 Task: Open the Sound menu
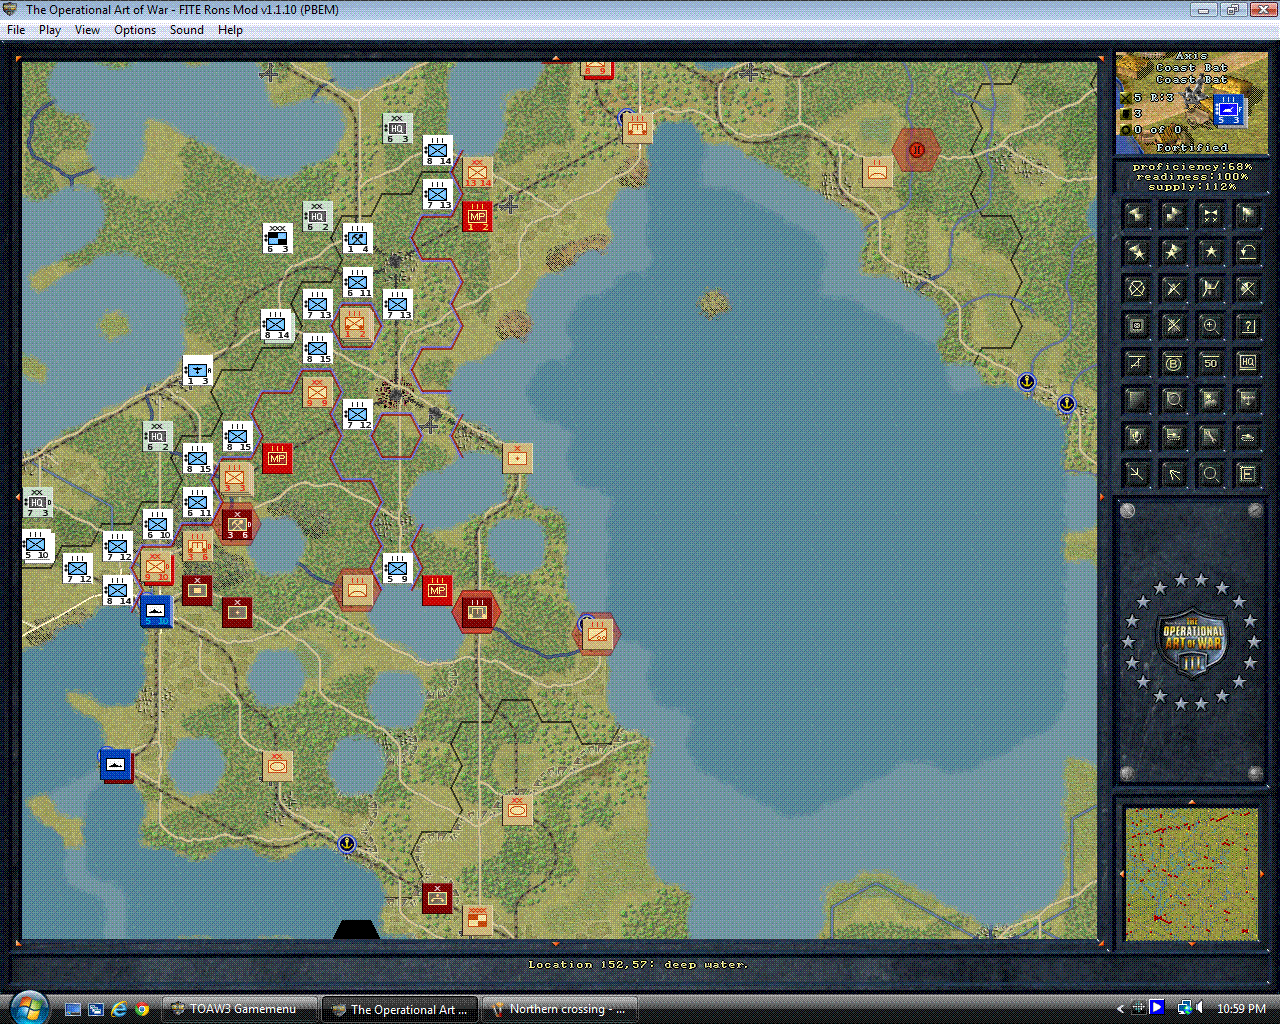tap(186, 30)
